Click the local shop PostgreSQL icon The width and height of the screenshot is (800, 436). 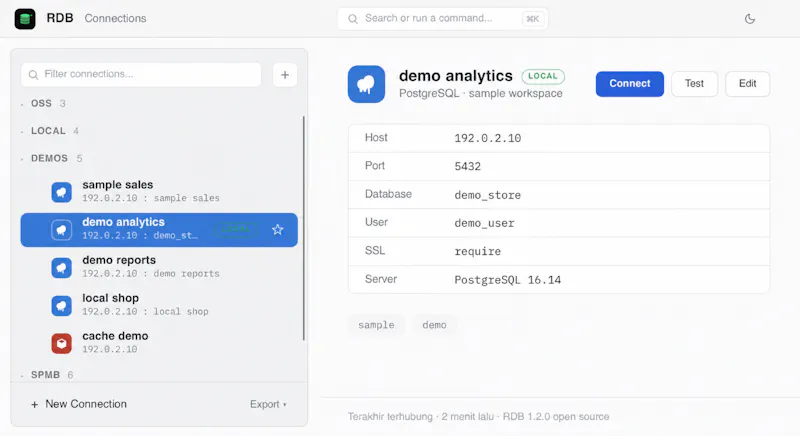tap(62, 306)
